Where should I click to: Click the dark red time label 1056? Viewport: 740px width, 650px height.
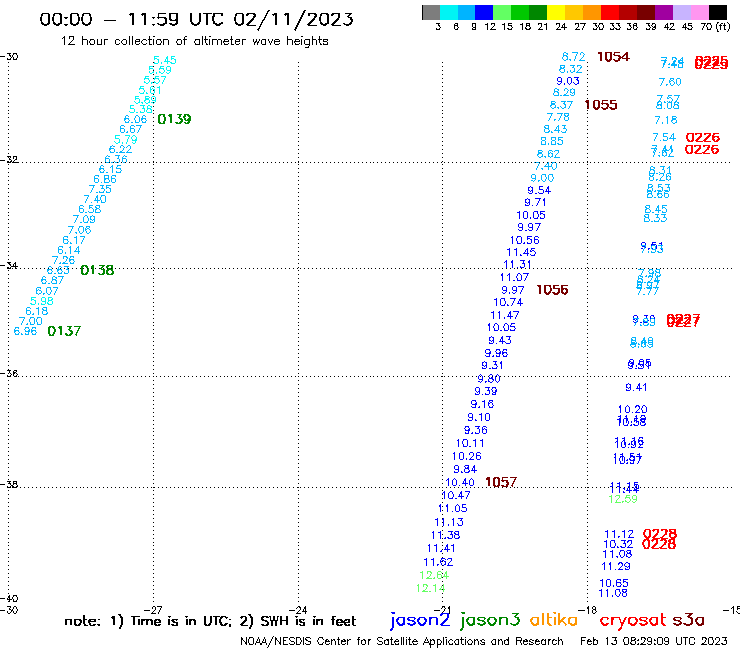552,289
